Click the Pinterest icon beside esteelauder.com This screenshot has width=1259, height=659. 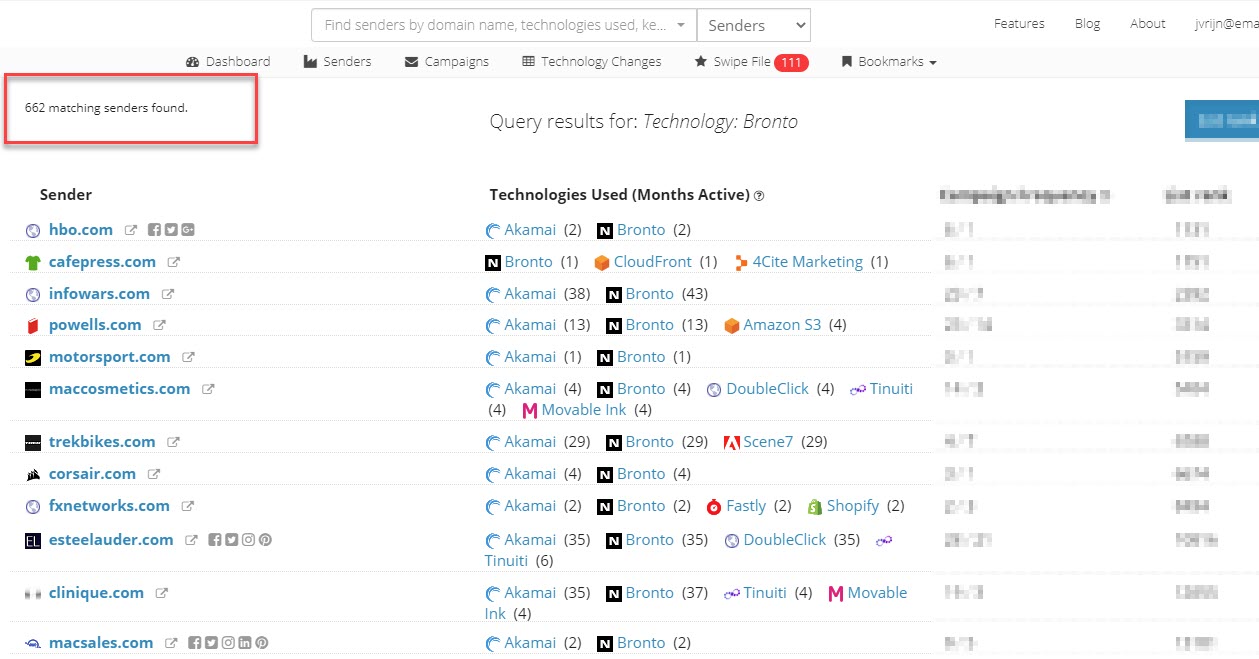[265, 540]
